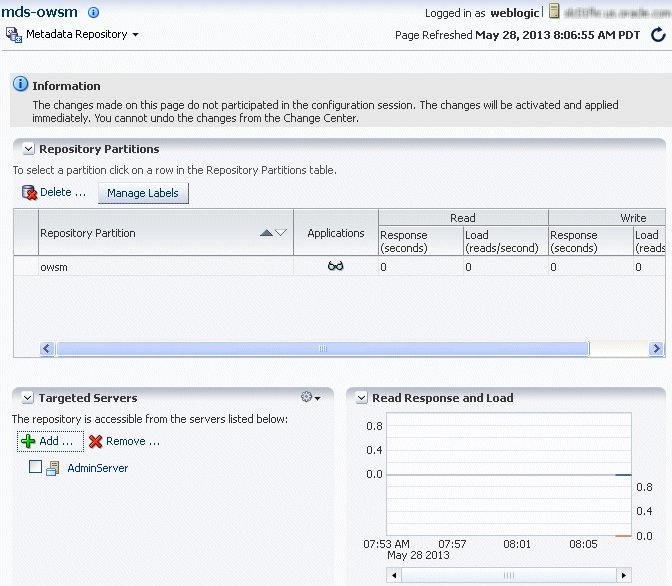The width and height of the screenshot is (672, 586).
Task: Click the Read Load (reads/second) header
Action: (506, 241)
